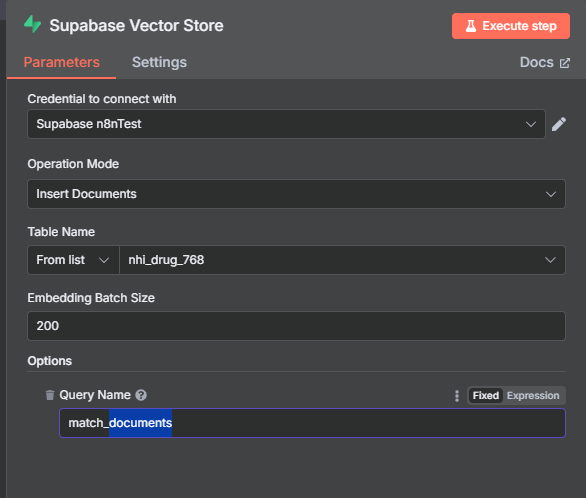The image size is (586, 498).
Task: Open the Docs link
Action: coord(545,62)
